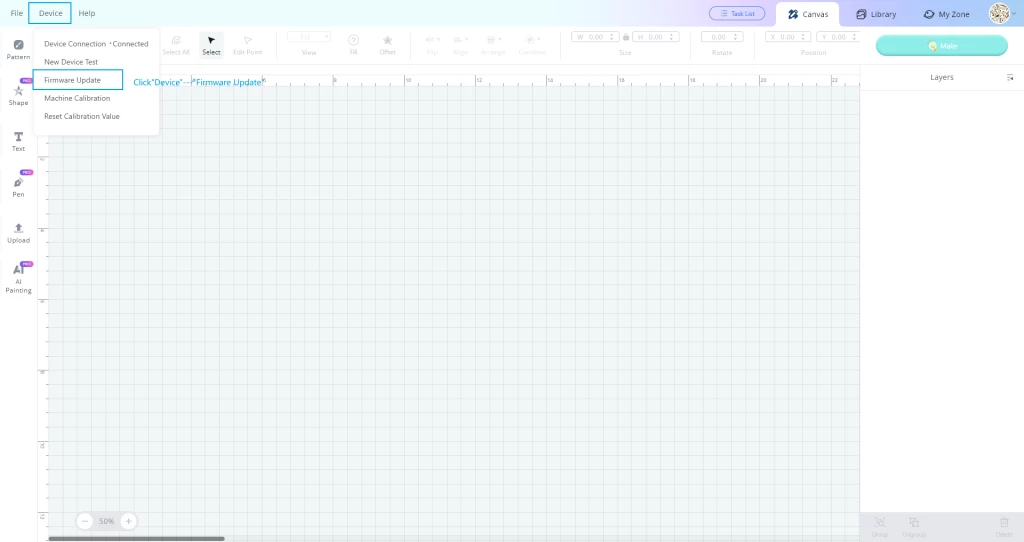This screenshot has width=1024, height=542.
Task: Click the Offset tool icon
Action: (387, 45)
